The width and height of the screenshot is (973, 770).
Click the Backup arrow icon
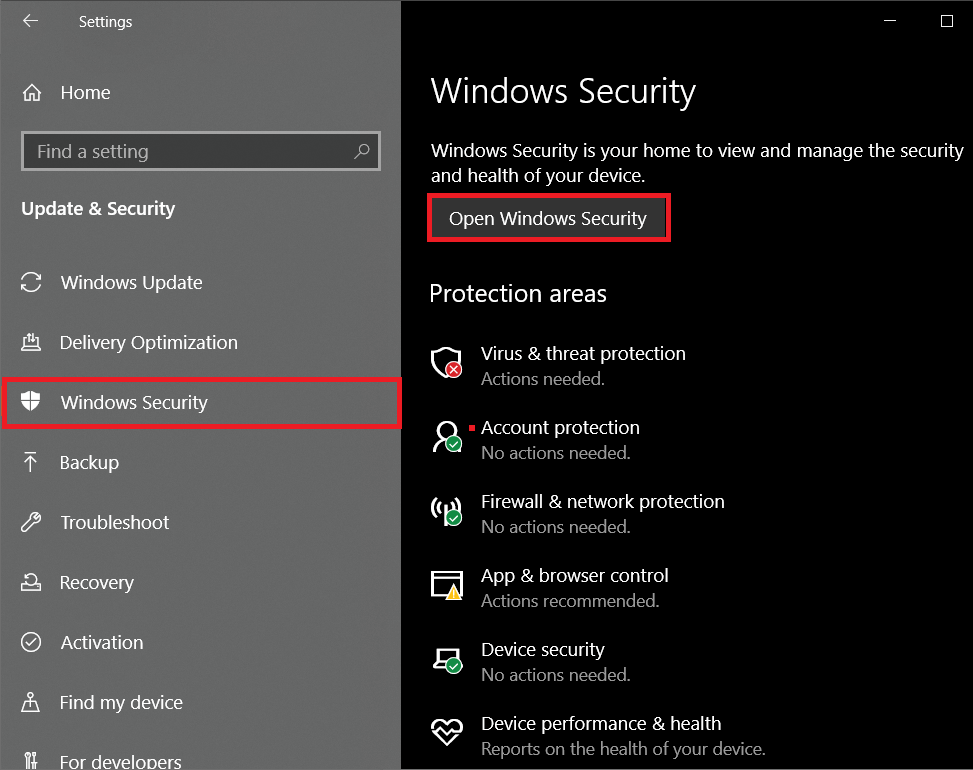click(x=31, y=462)
